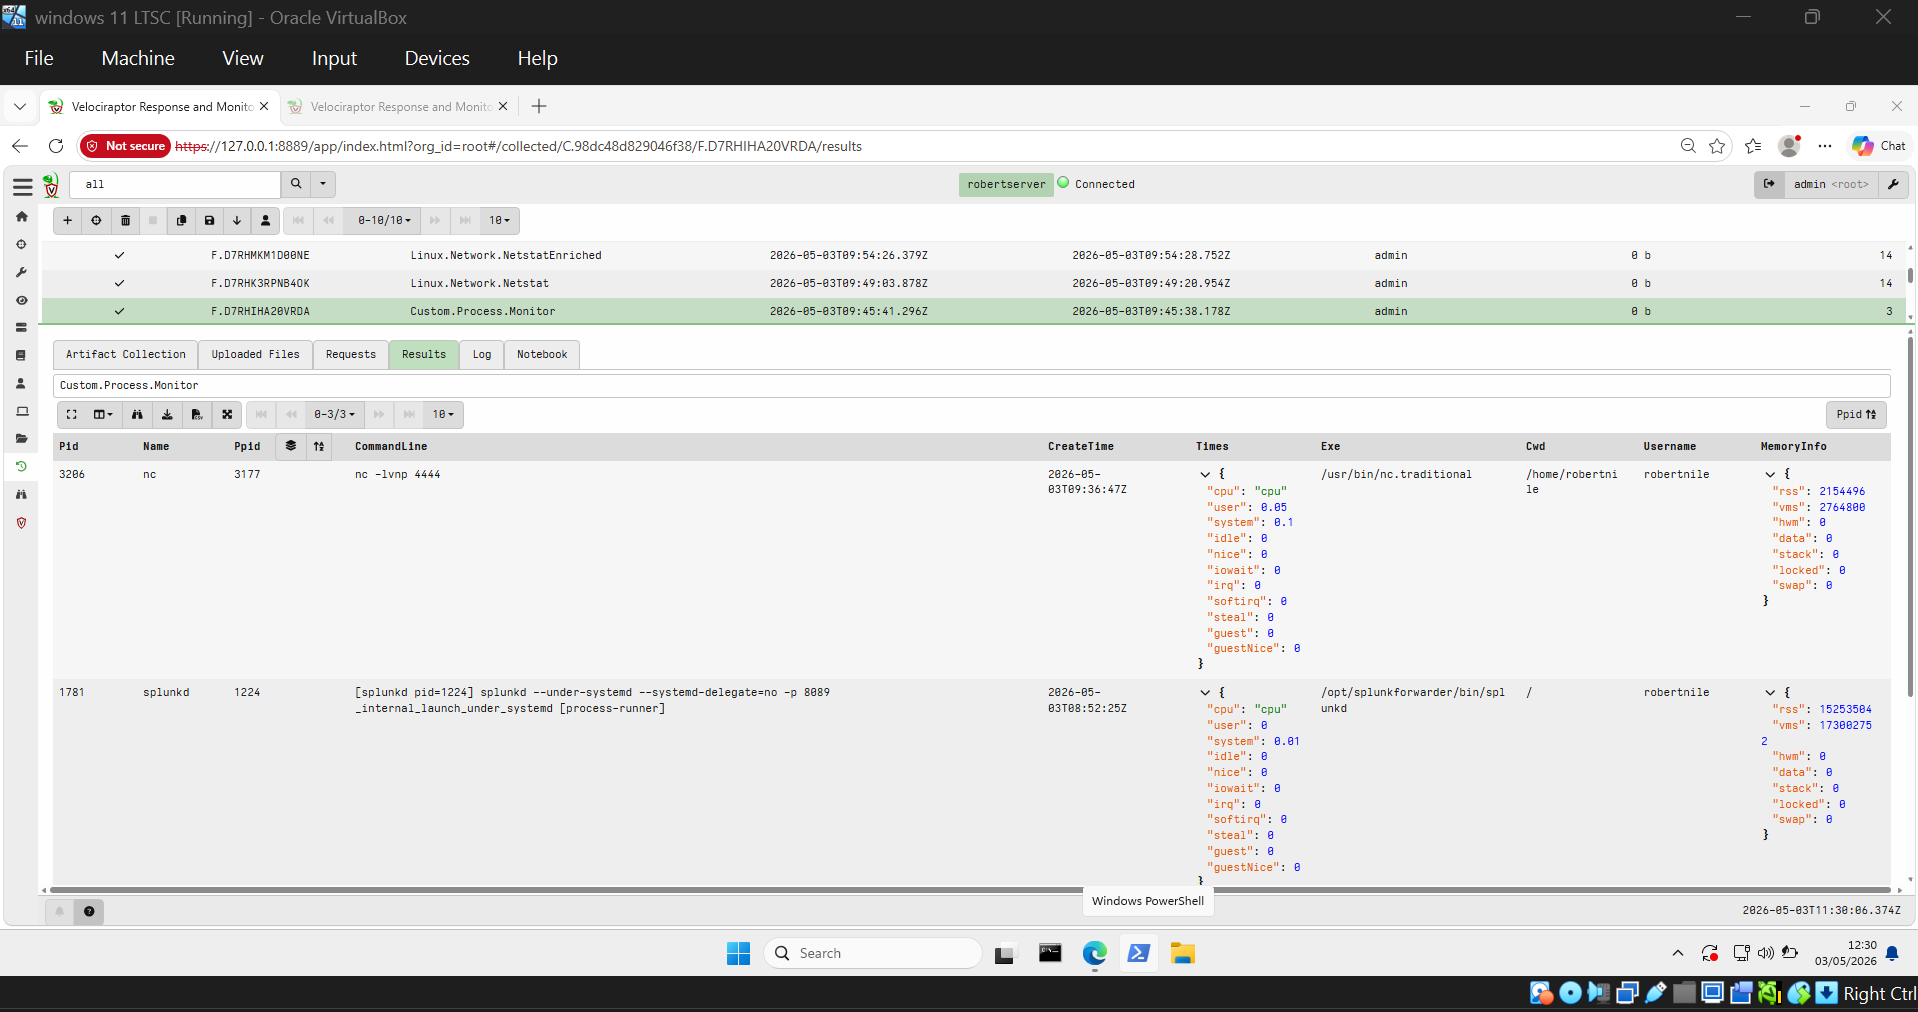The height and width of the screenshot is (1012, 1918).
Task: Download results table with download icon
Action: pyautogui.click(x=167, y=414)
